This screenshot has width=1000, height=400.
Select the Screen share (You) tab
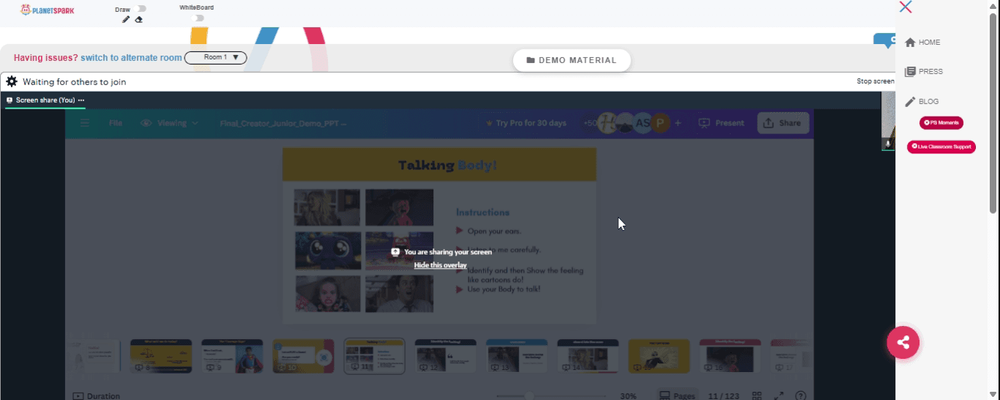pyautogui.click(x=45, y=100)
